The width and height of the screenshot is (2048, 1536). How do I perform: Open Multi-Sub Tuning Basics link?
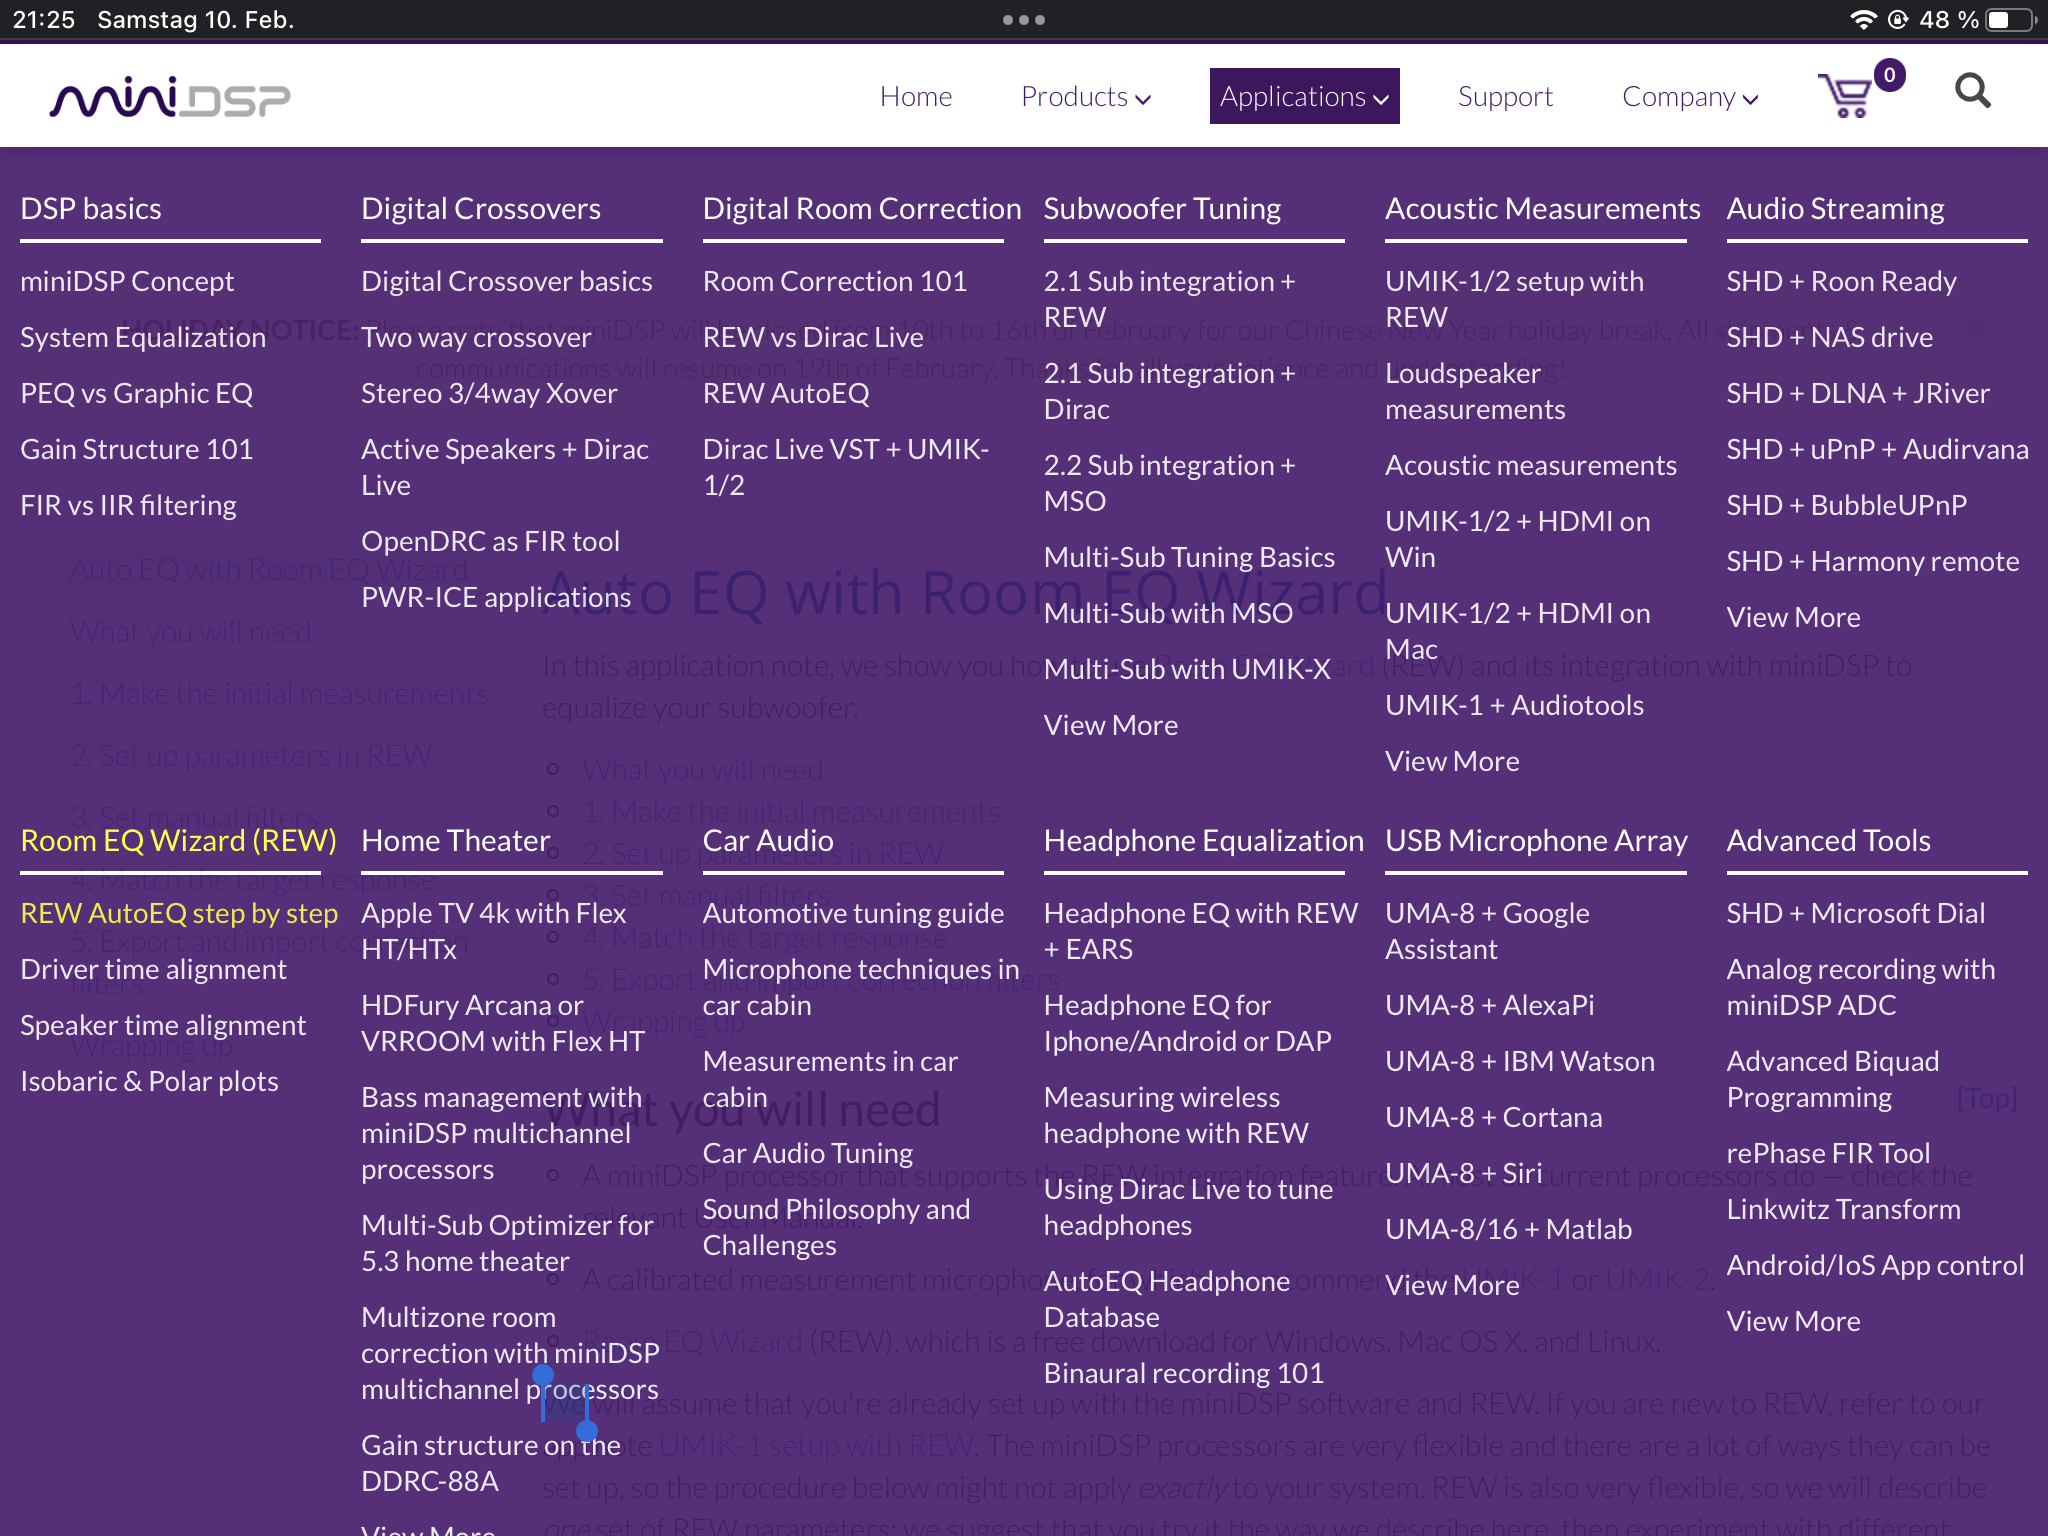[1189, 557]
